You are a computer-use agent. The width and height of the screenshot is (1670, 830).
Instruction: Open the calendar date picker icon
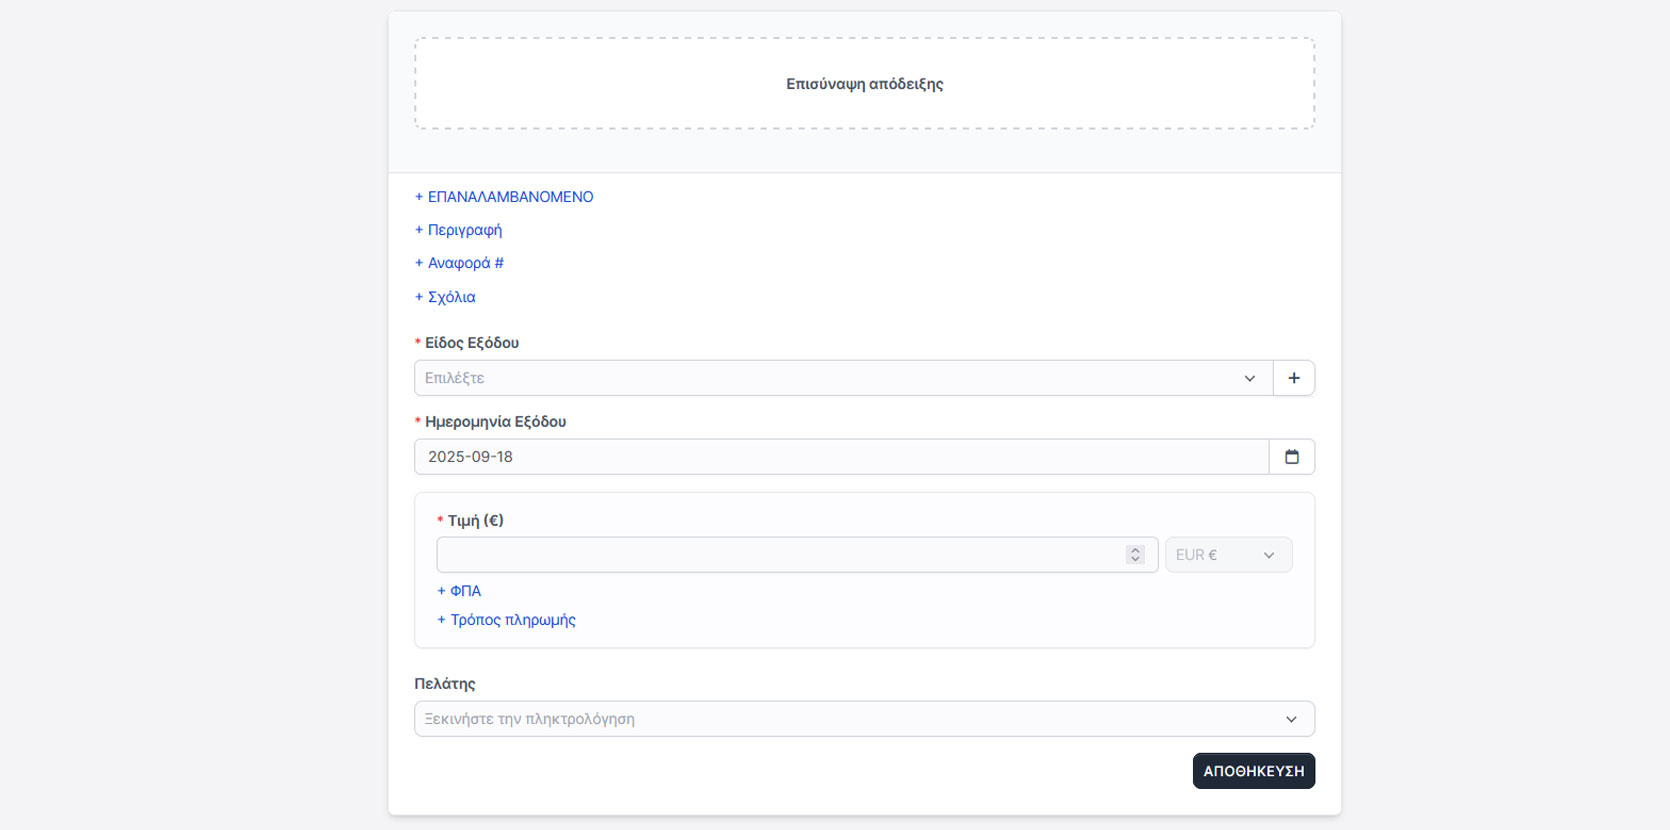pyautogui.click(x=1291, y=457)
